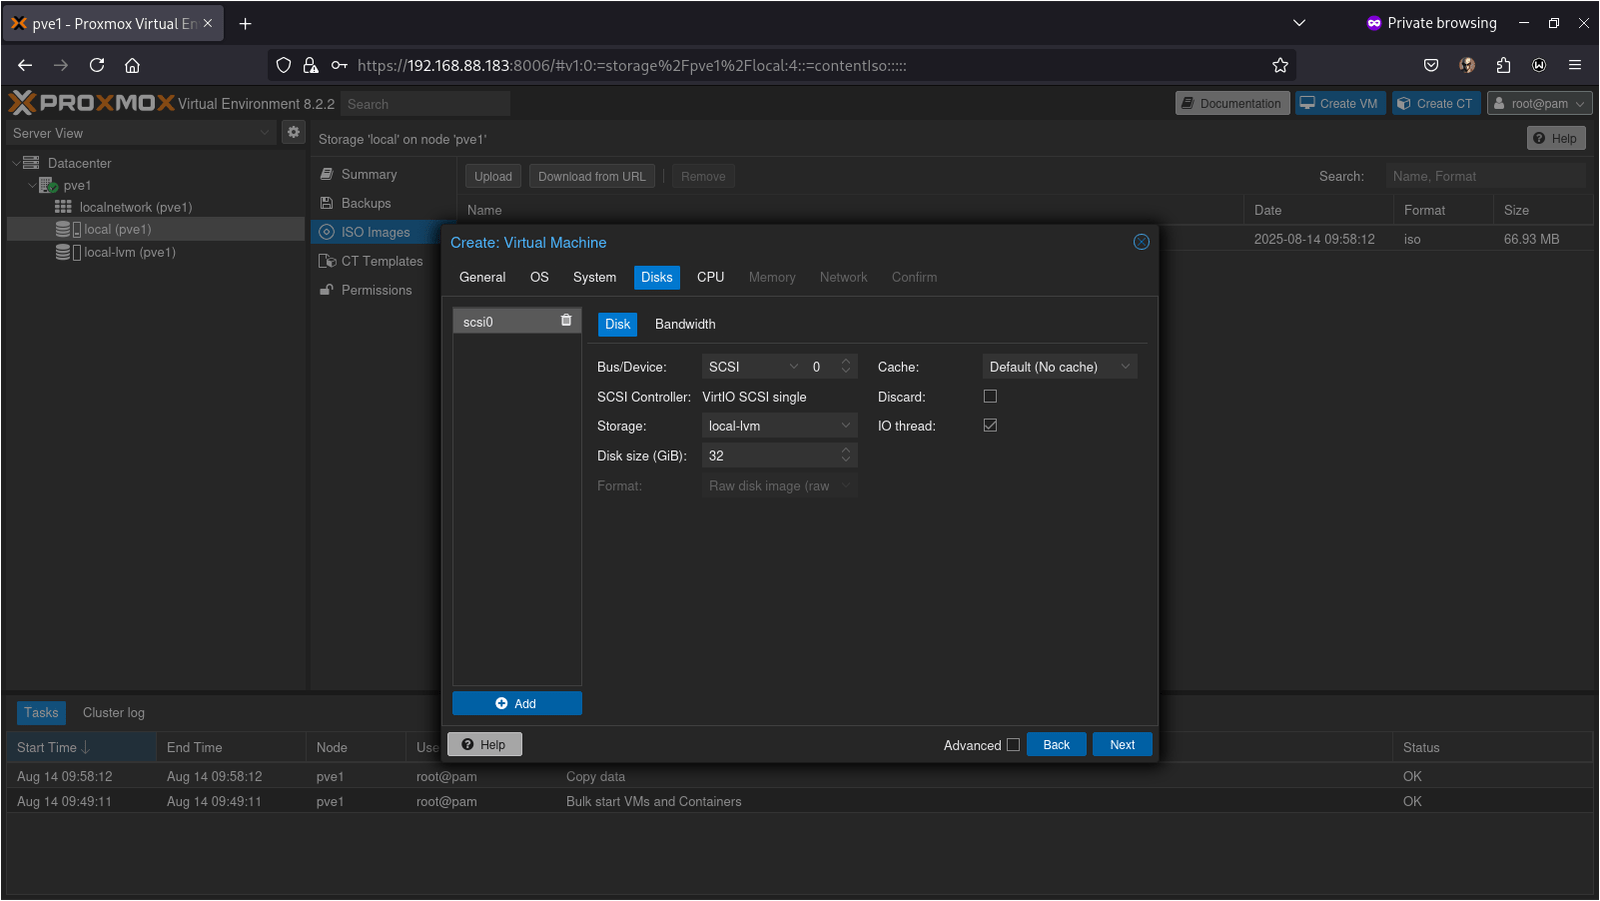Viewport: 1600px width, 901px height.
Task: Click the Firefox home icon
Action: click(x=132, y=65)
